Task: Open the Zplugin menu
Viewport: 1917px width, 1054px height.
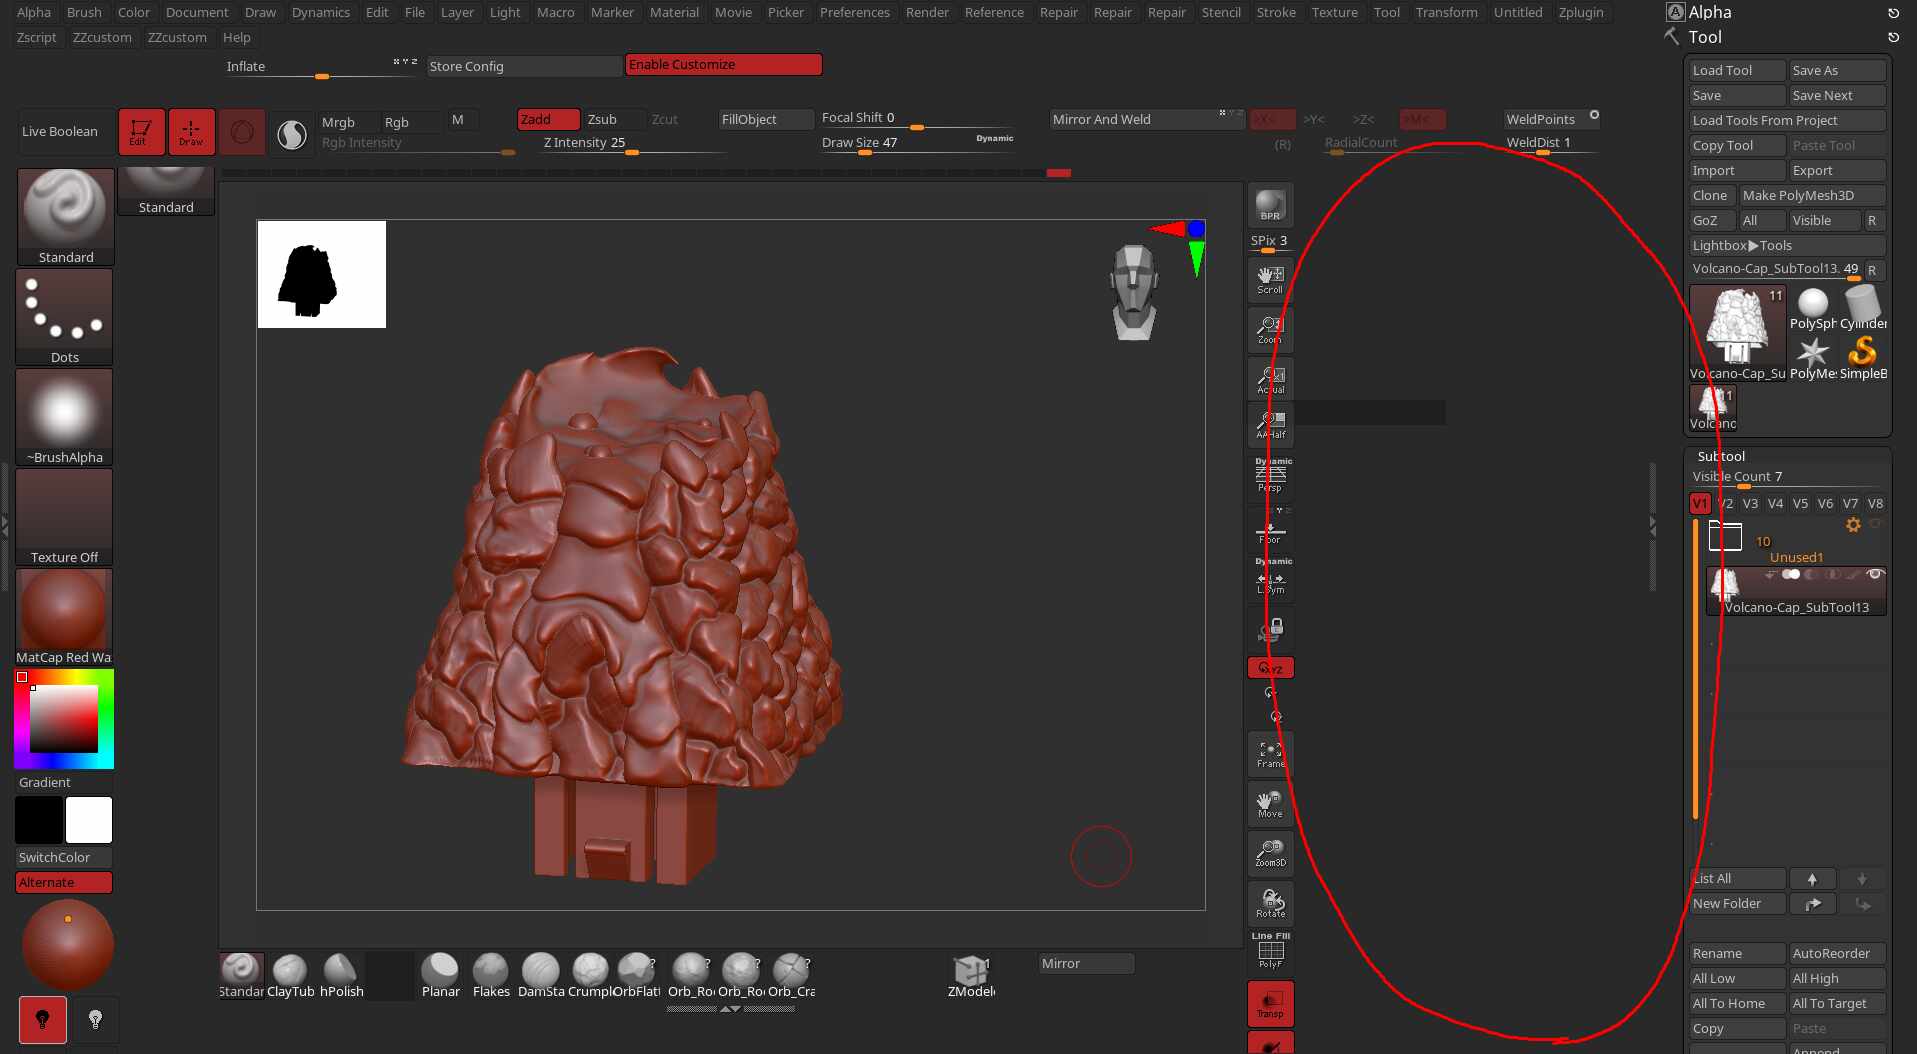Action: (x=1580, y=12)
